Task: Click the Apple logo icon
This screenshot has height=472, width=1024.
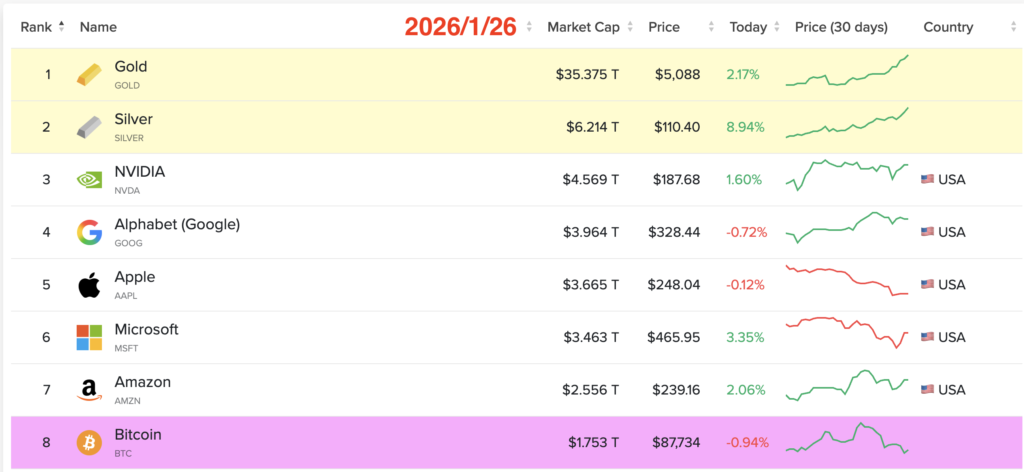Action: click(89, 286)
